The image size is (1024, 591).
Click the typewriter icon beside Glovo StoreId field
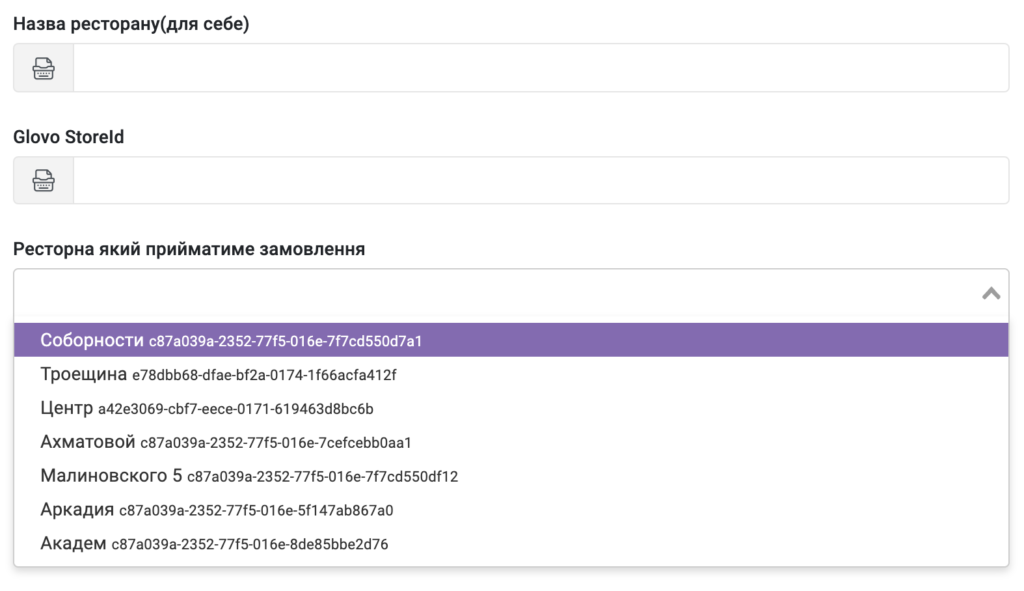click(x=43, y=180)
